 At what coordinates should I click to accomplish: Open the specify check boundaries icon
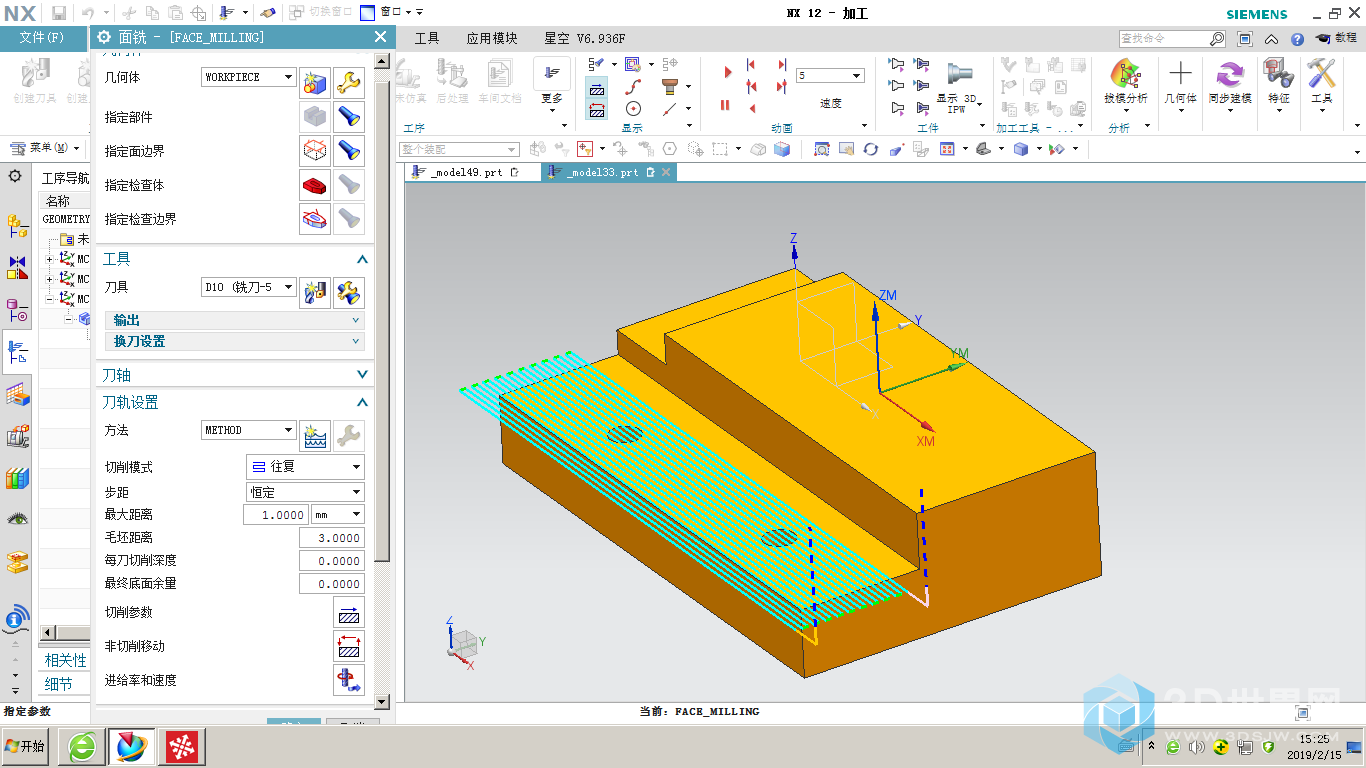315,219
